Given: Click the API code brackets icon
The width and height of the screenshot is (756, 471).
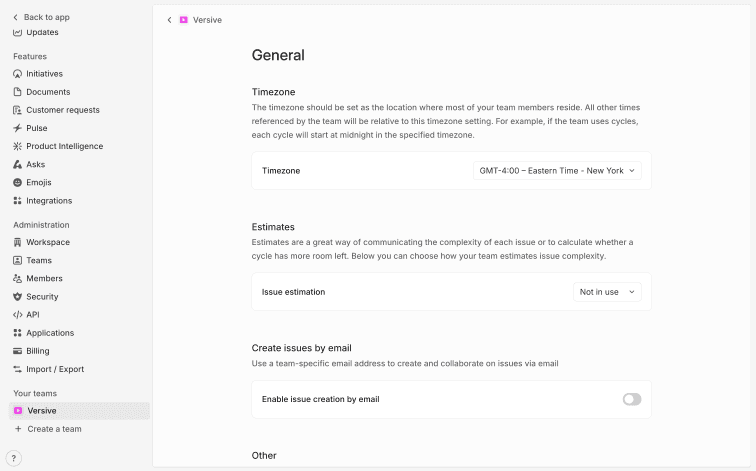Looking at the screenshot, I should pos(17,315).
